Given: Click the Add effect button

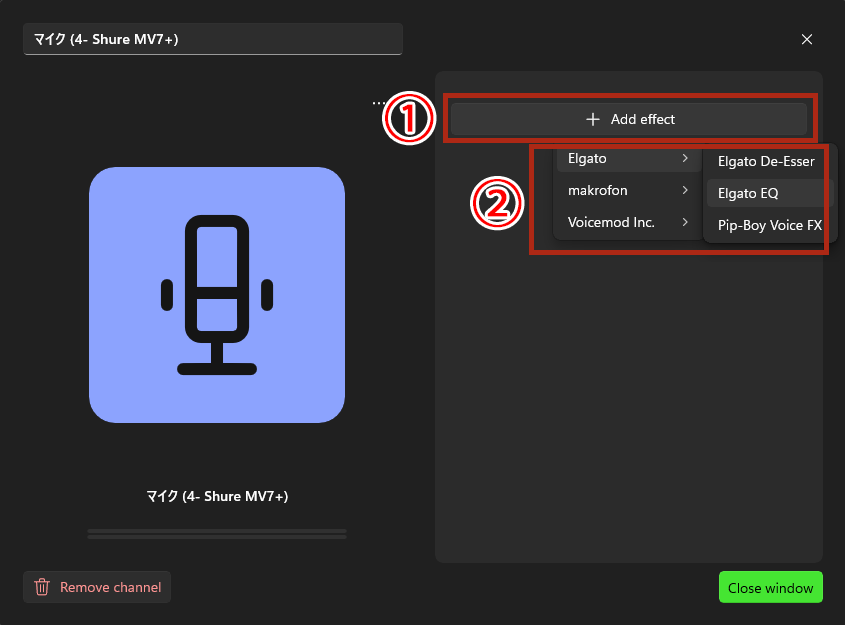Looking at the screenshot, I should coord(629,119).
